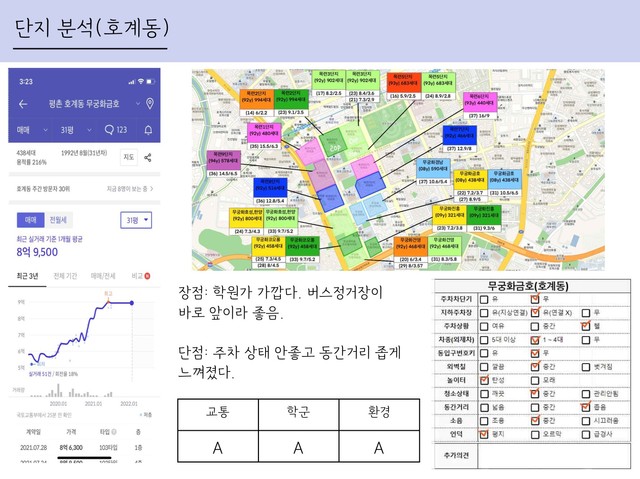Click the pink 440세대 map label
This screenshot has width=640, height=479.
(x=480, y=102)
